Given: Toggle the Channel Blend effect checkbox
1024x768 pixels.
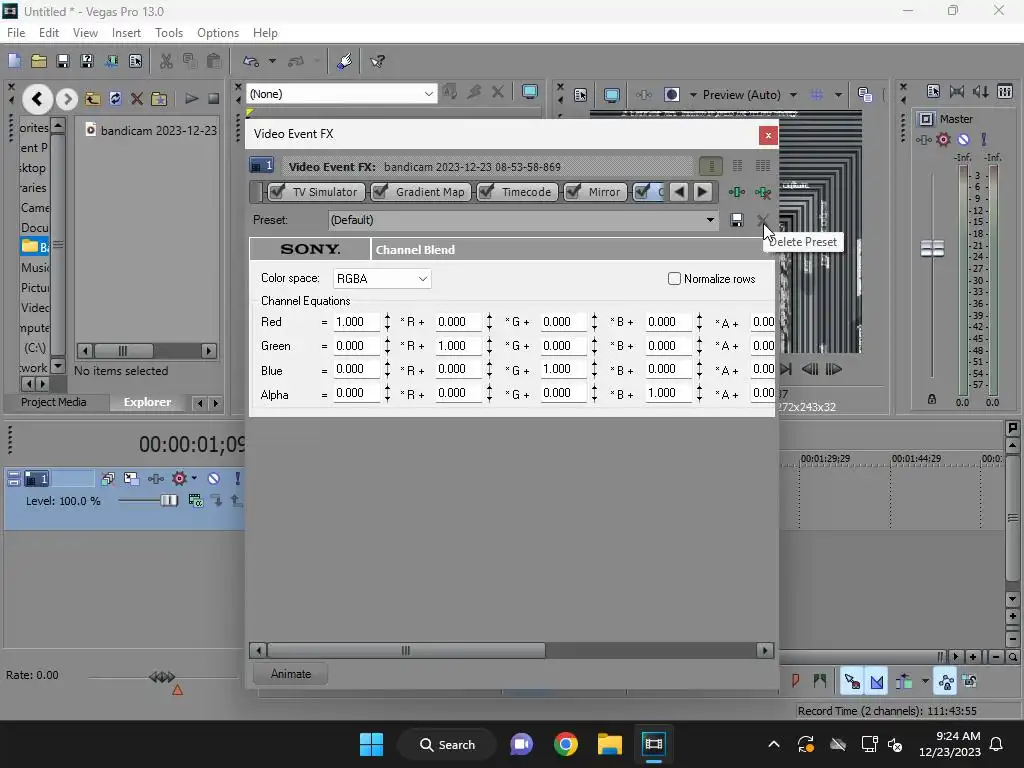Looking at the screenshot, I should (x=643, y=192).
